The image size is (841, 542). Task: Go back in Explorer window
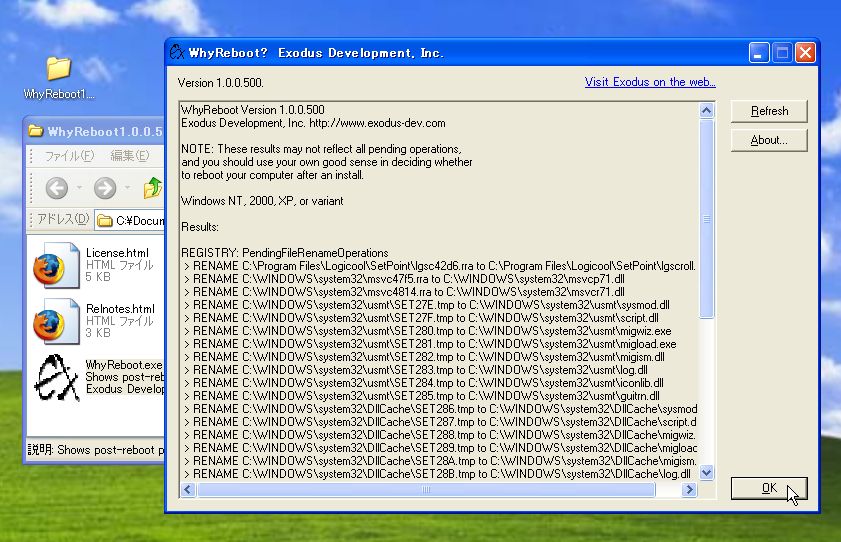pyautogui.click(x=56, y=188)
